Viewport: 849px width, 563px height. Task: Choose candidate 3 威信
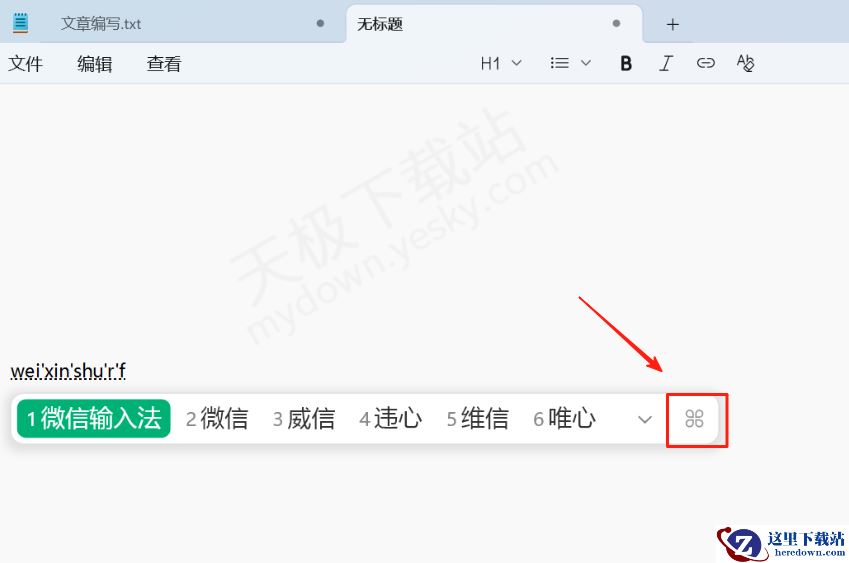pos(304,418)
